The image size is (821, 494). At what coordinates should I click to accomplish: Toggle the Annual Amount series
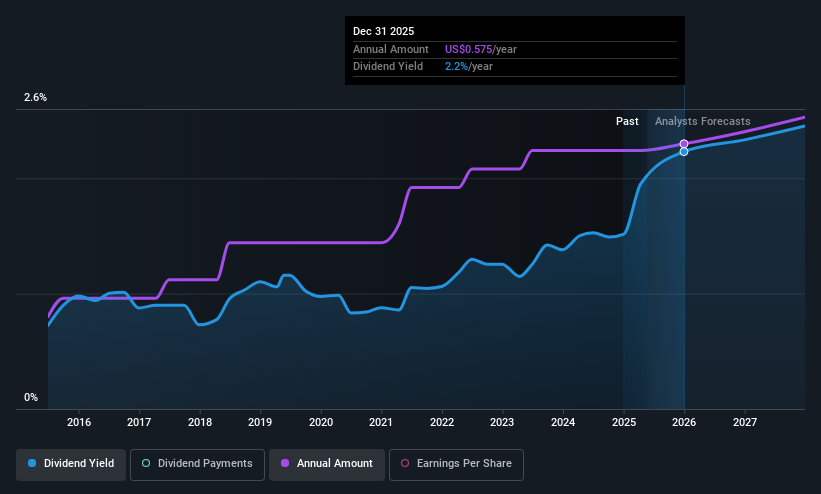point(327,464)
